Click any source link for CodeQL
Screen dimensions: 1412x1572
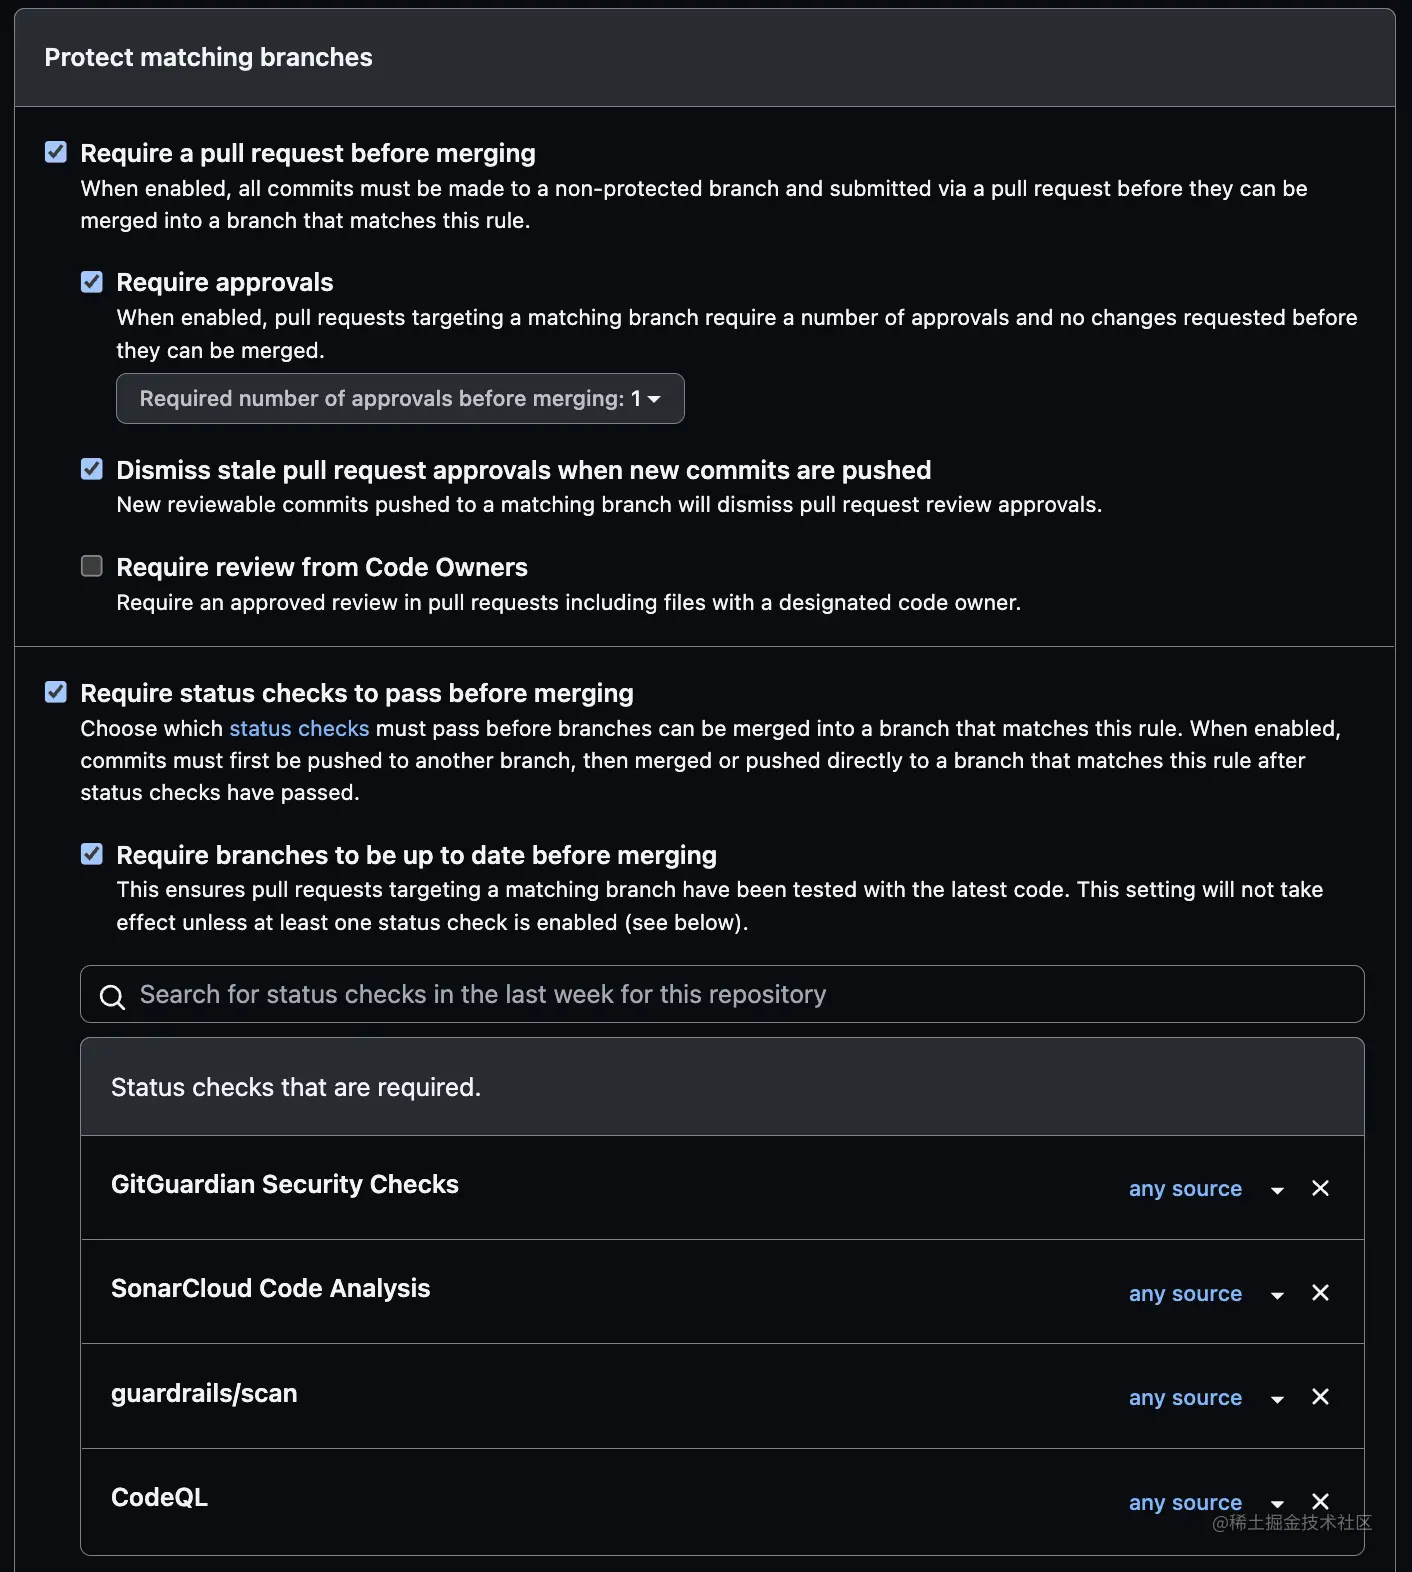click(1185, 1502)
